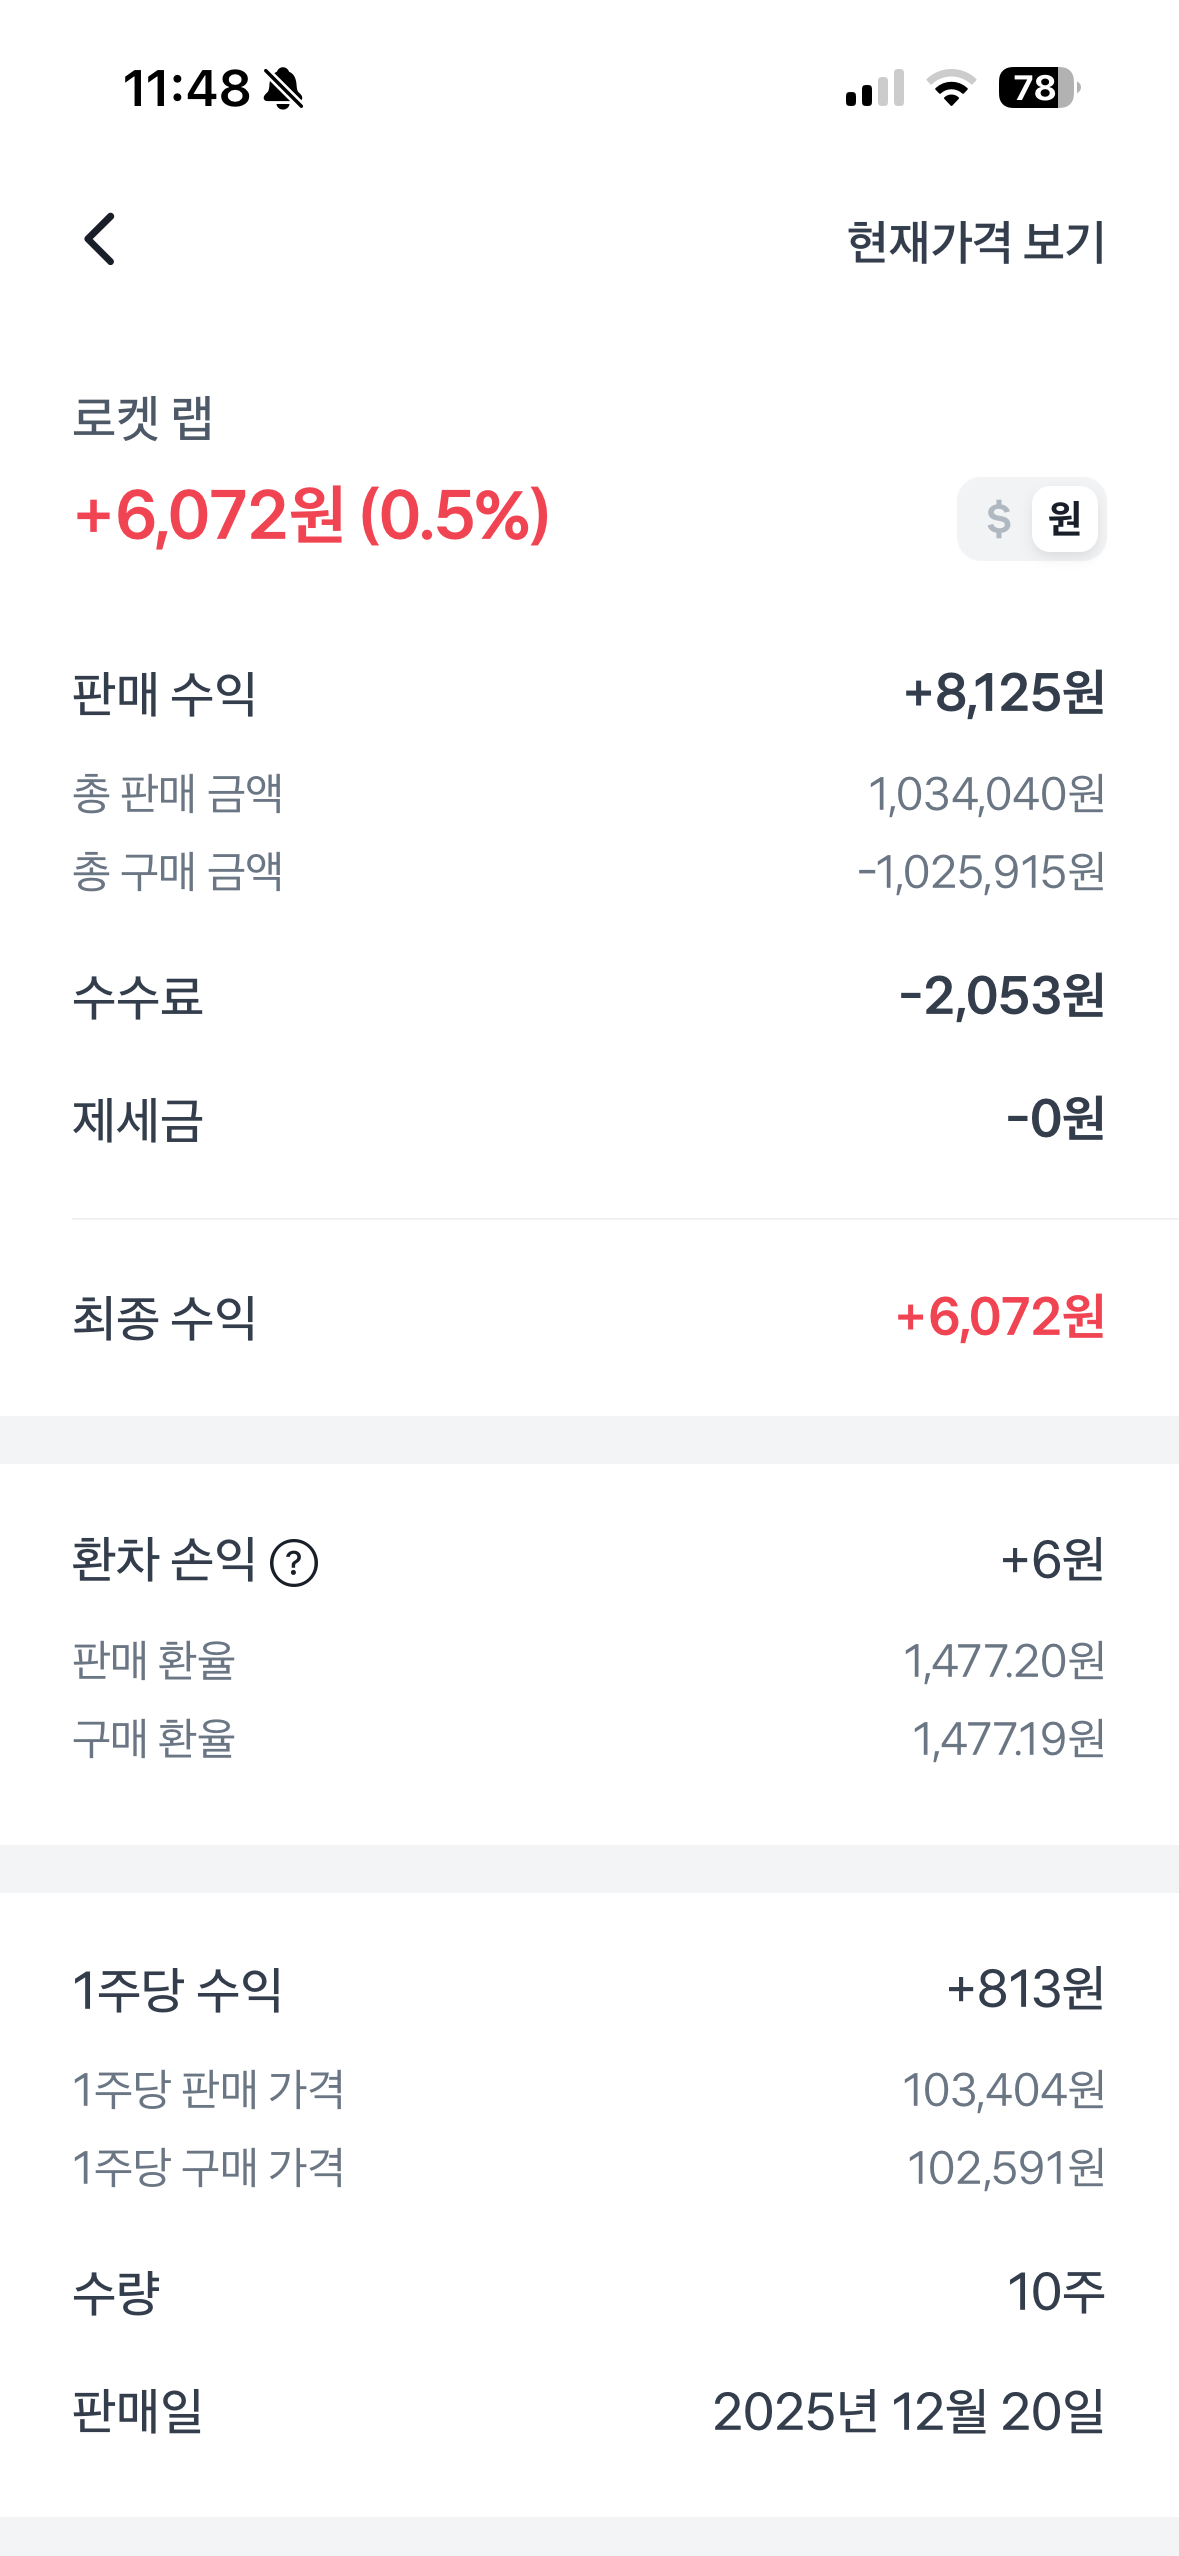This screenshot has height=2556, width=1179.
Task: Tap the 판매 수익 +8,125원 row
Action: (588, 693)
